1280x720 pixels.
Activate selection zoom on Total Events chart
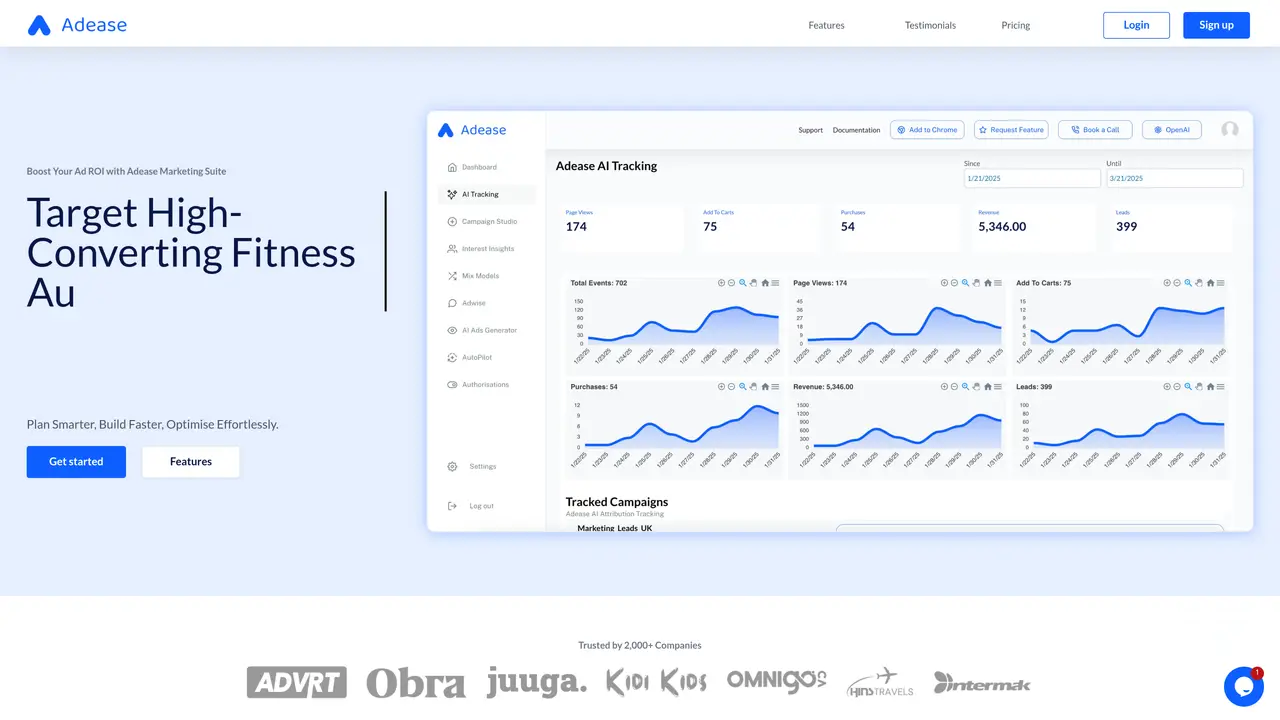pos(742,283)
